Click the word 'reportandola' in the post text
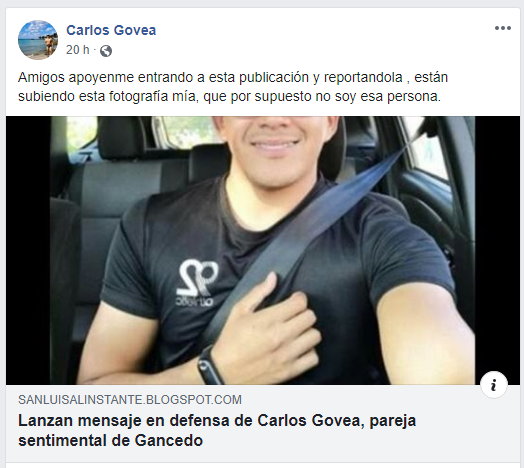The width and height of the screenshot is (524, 468). tap(363, 78)
